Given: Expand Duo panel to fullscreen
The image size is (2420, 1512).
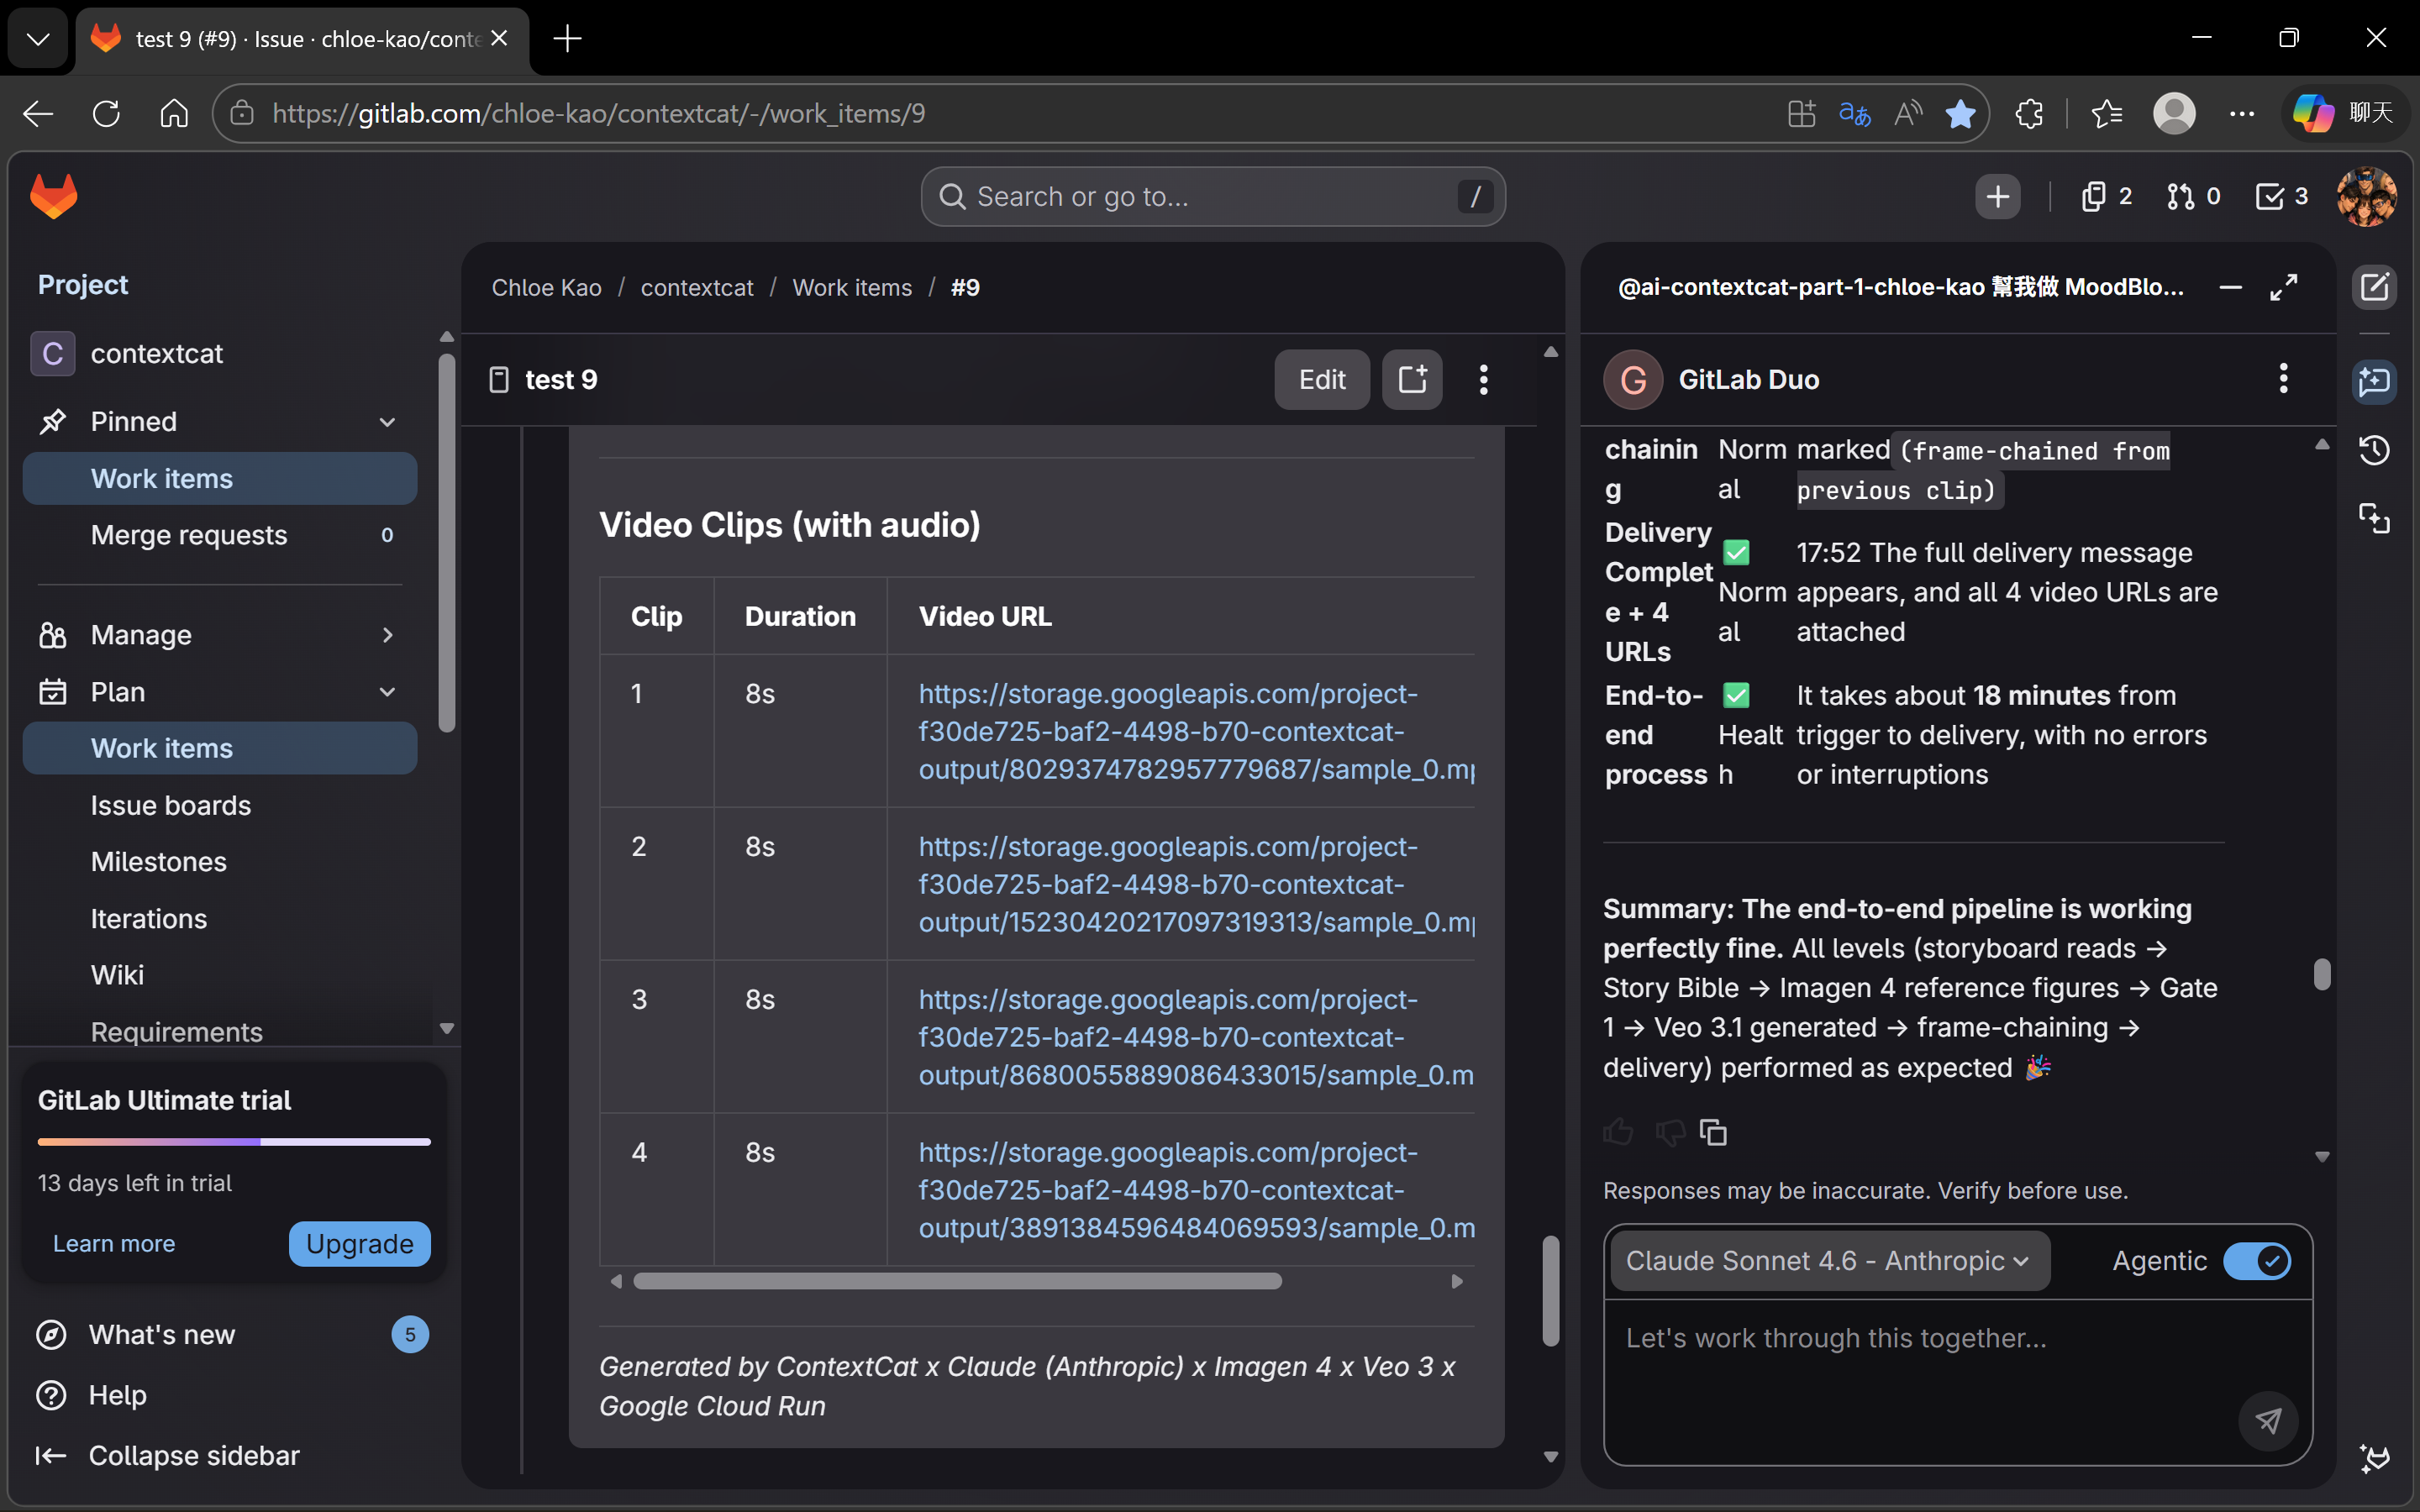Looking at the screenshot, I should pyautogui.click(x=2284, y=288).
